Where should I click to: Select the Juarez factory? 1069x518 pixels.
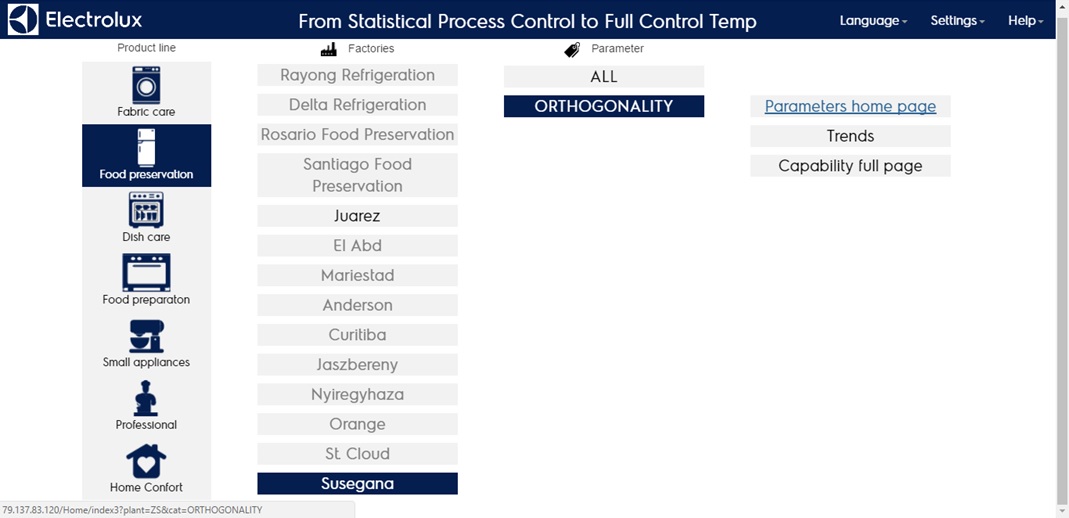pyautogui.click(x=357, y=216)
